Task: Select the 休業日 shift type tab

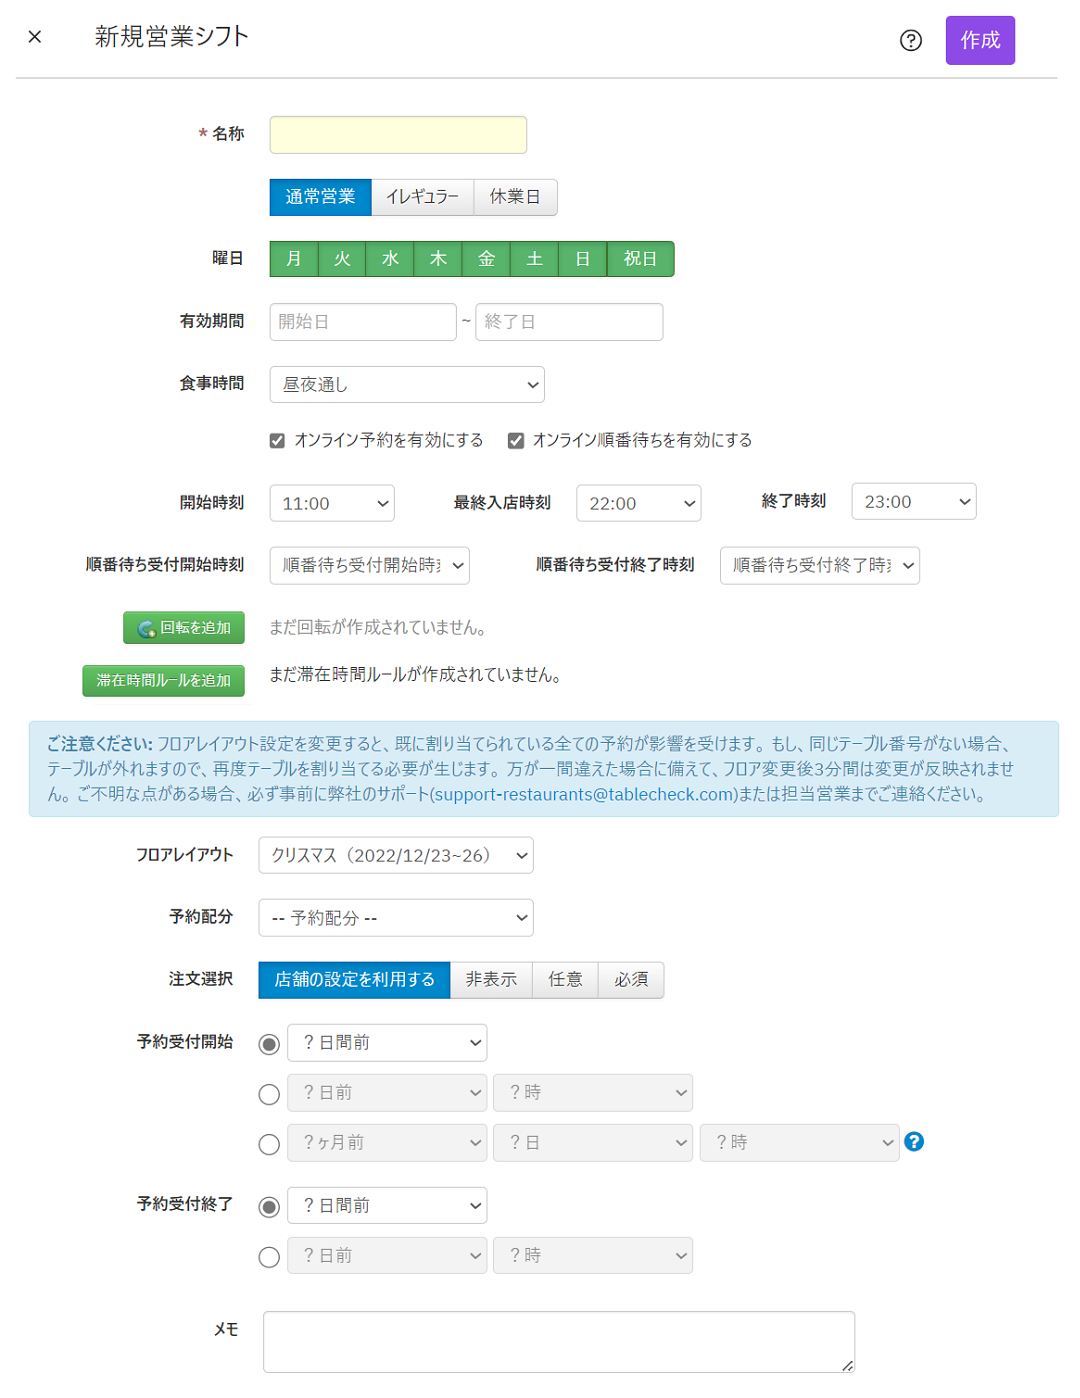Action: [x=515, y=197]
